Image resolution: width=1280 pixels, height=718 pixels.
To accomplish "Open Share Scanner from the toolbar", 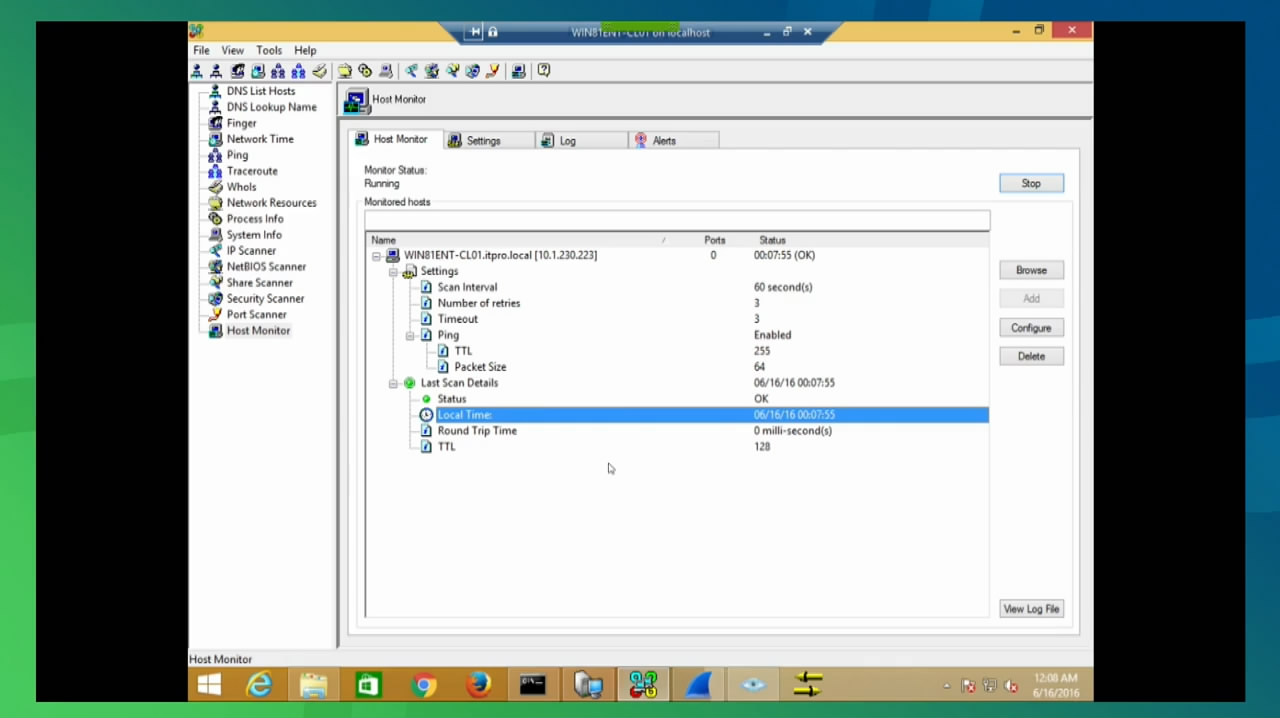I will click(x=453, y=71).
